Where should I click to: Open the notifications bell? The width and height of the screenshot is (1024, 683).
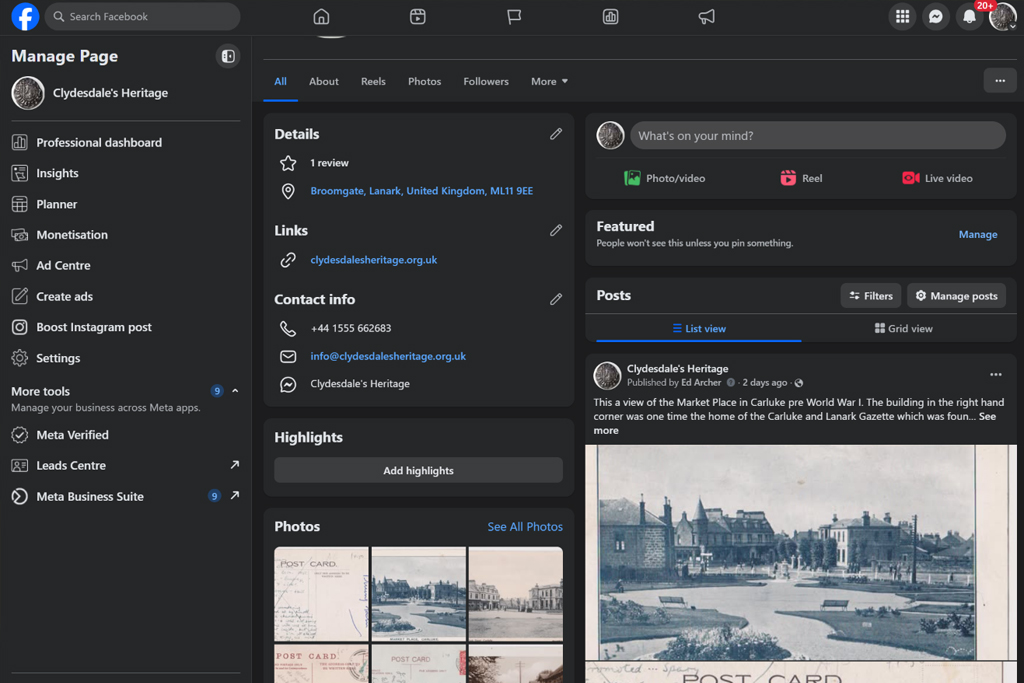(x=969, y=16)
